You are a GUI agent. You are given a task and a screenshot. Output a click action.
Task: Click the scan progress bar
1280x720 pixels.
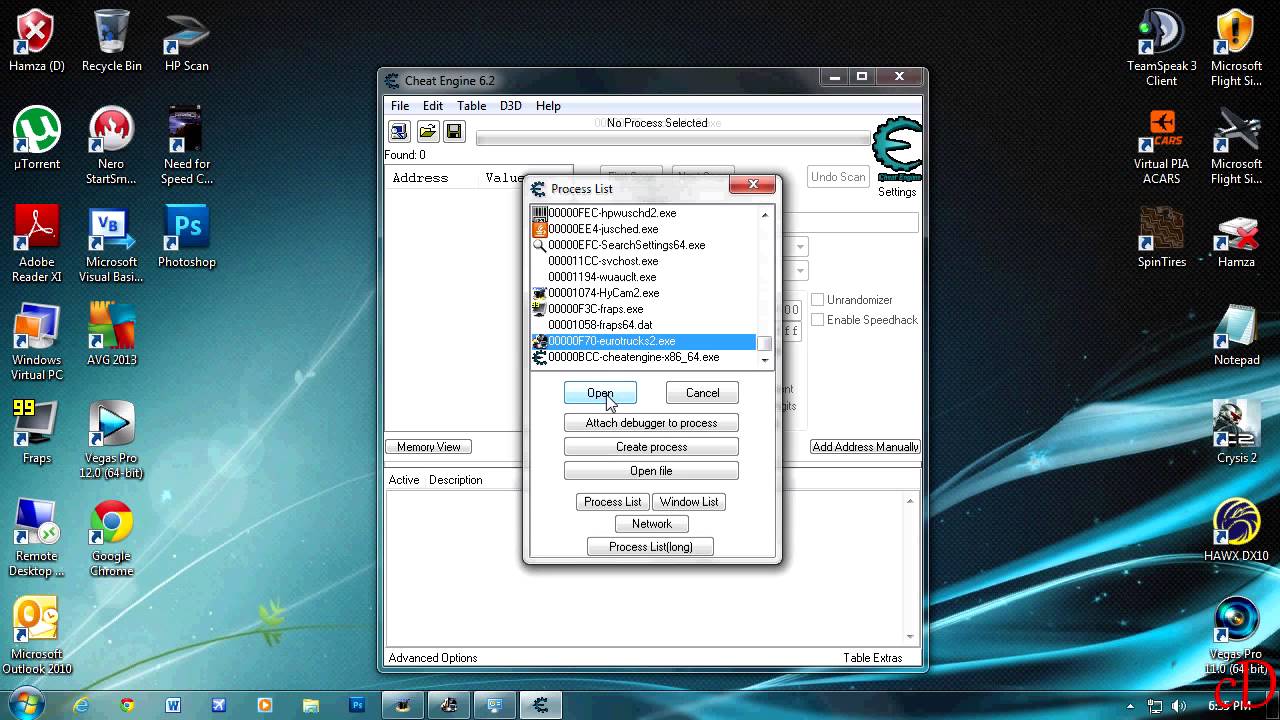click(673, 139)
